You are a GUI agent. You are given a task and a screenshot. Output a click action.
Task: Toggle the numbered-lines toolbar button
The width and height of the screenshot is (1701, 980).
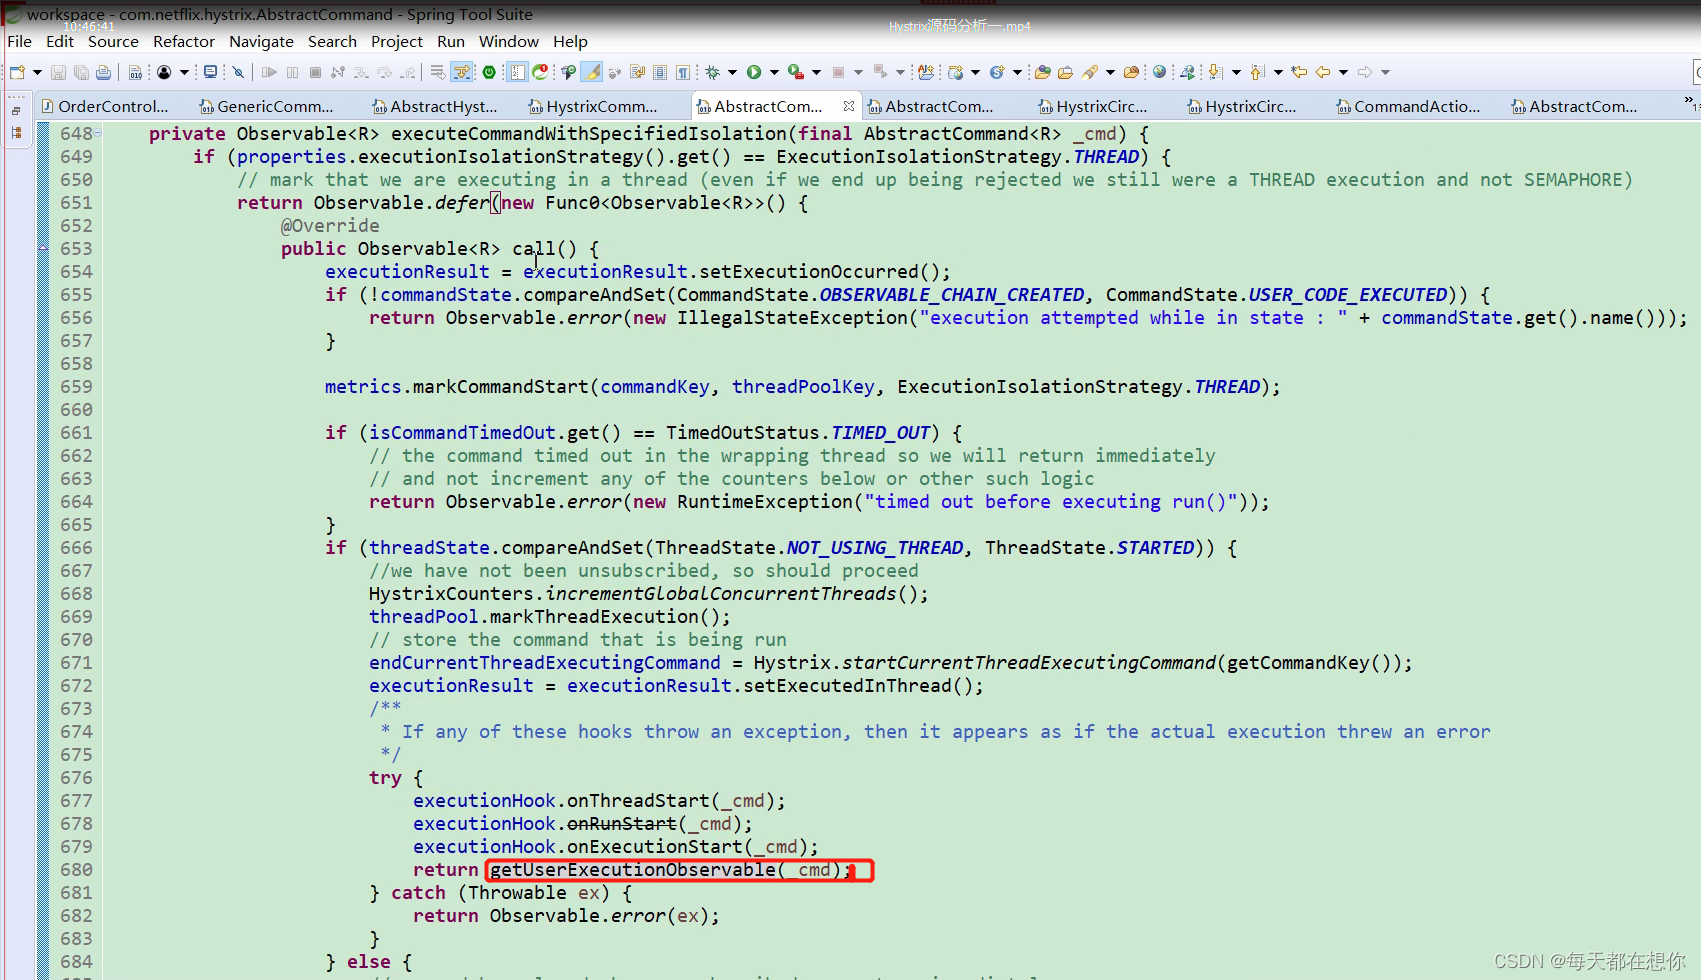(x=517, y=72)
